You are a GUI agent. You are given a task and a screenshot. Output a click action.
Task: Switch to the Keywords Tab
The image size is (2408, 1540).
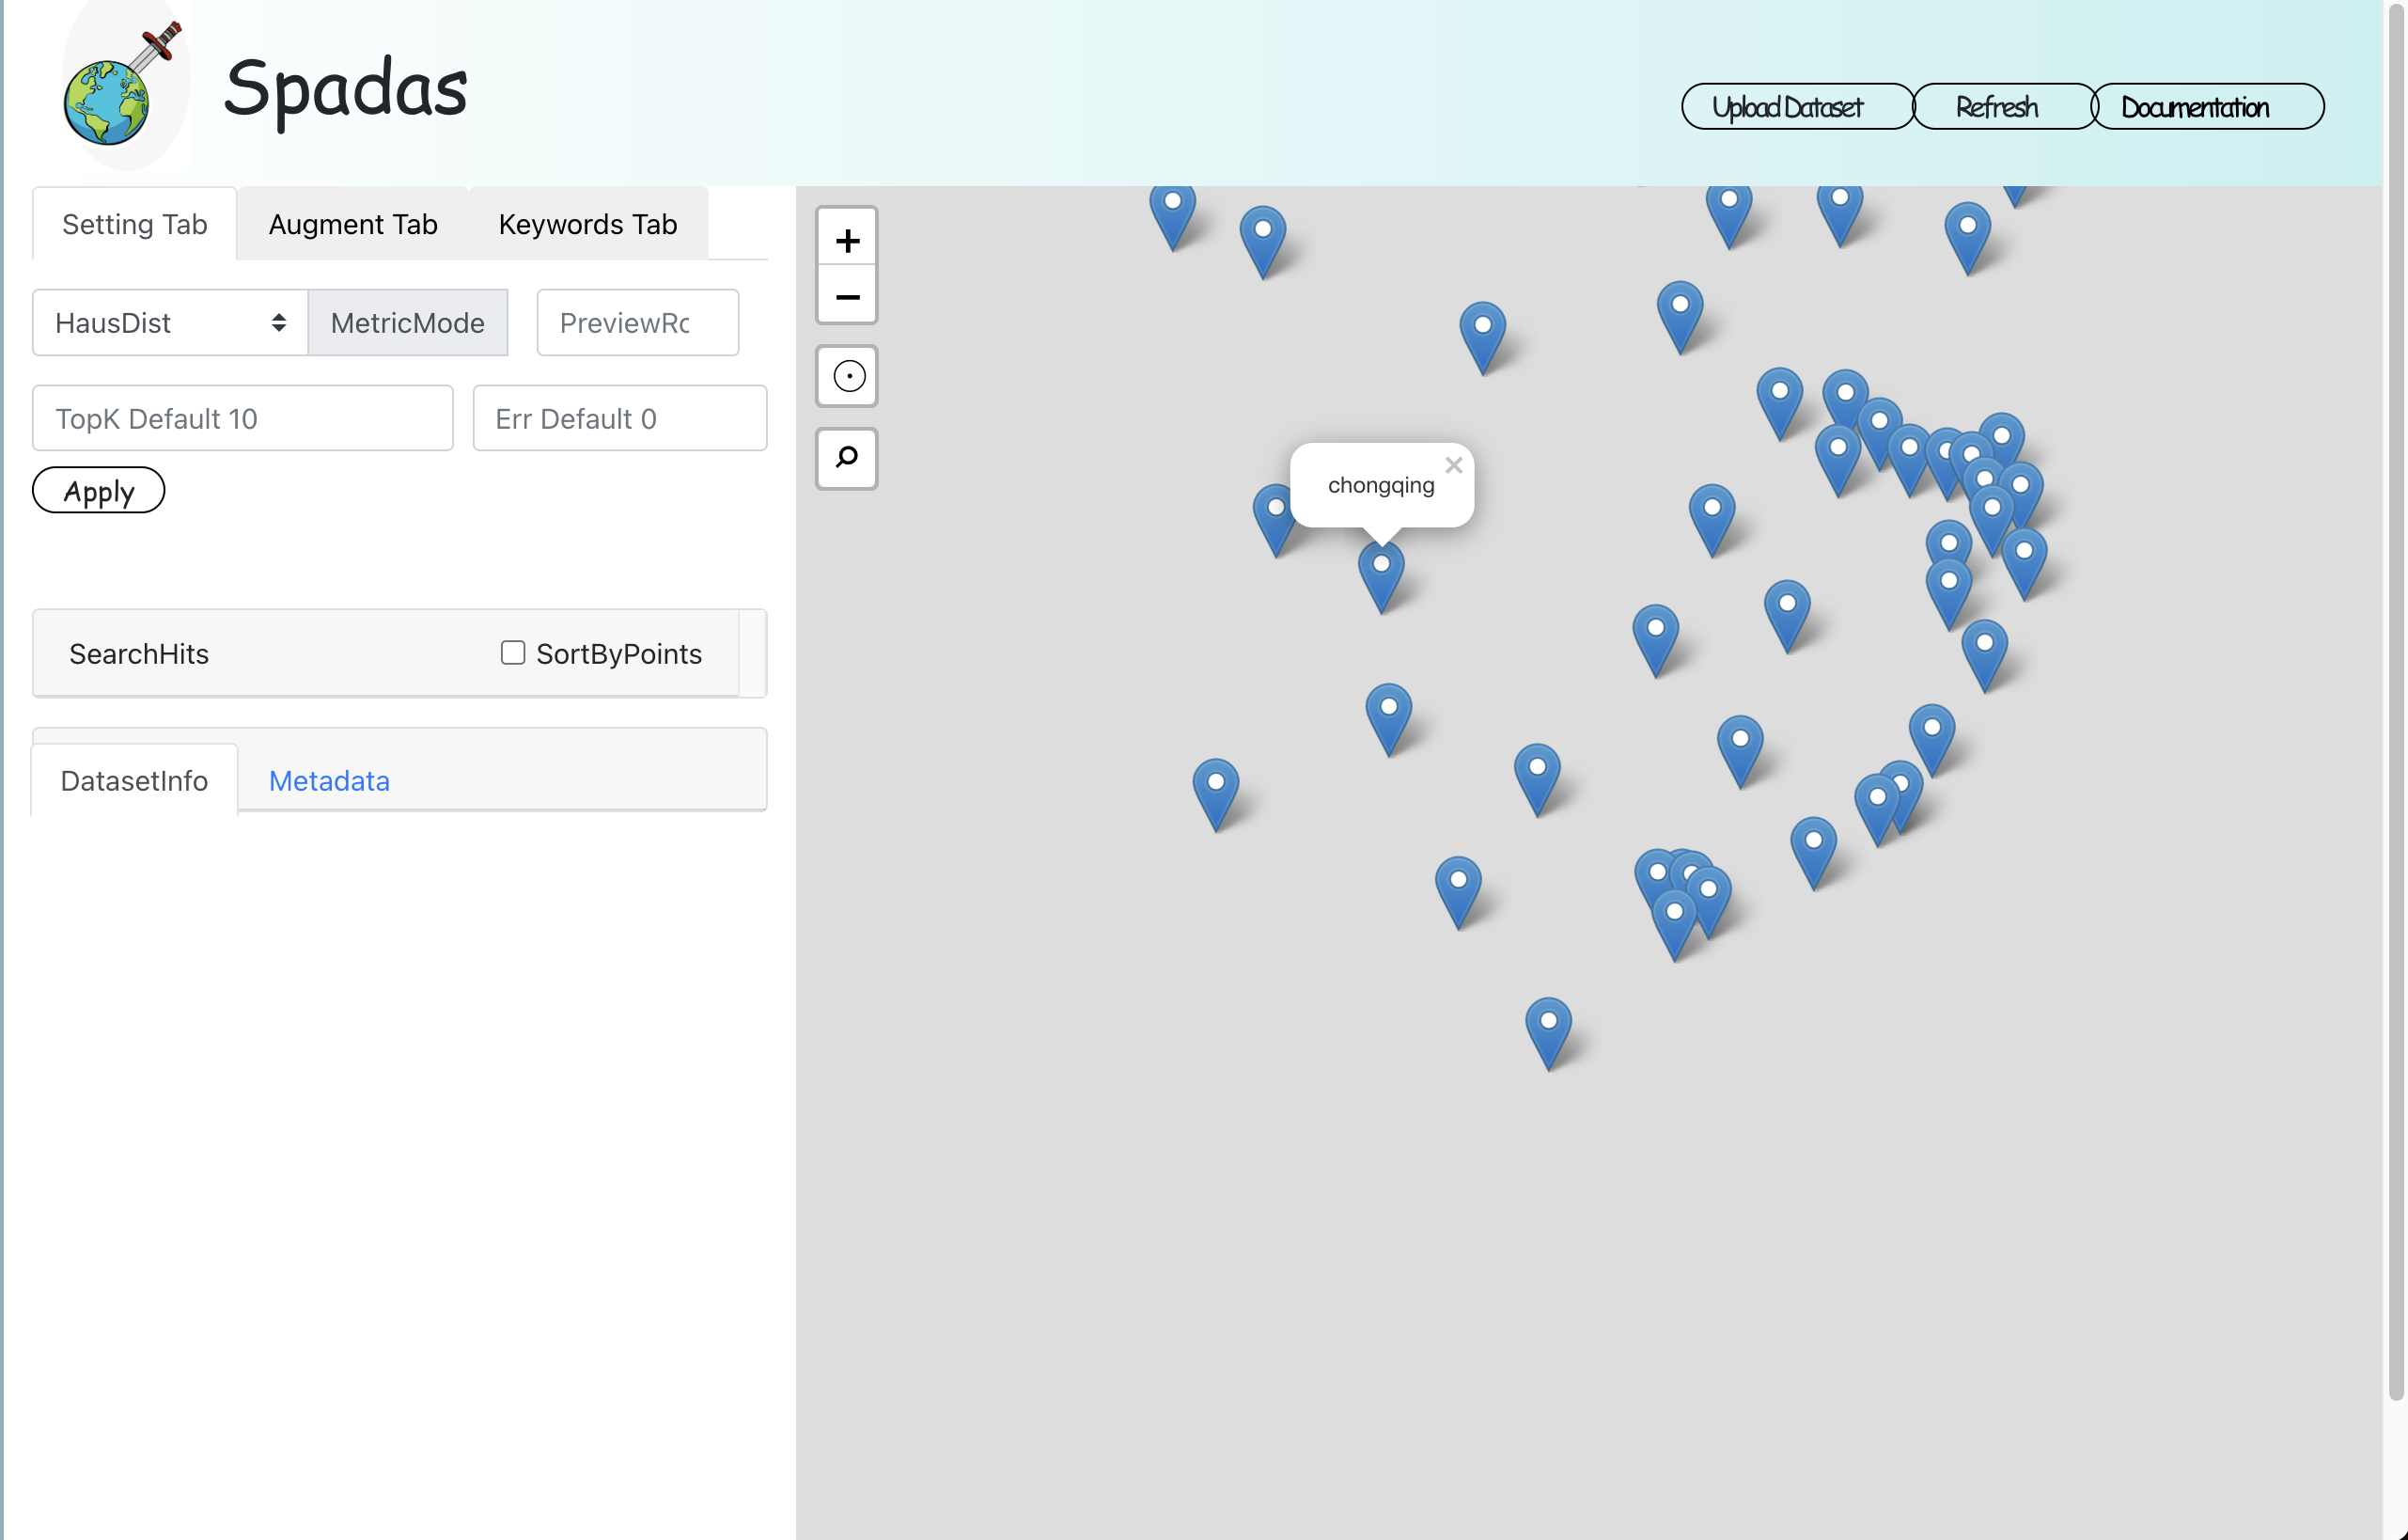588,224
